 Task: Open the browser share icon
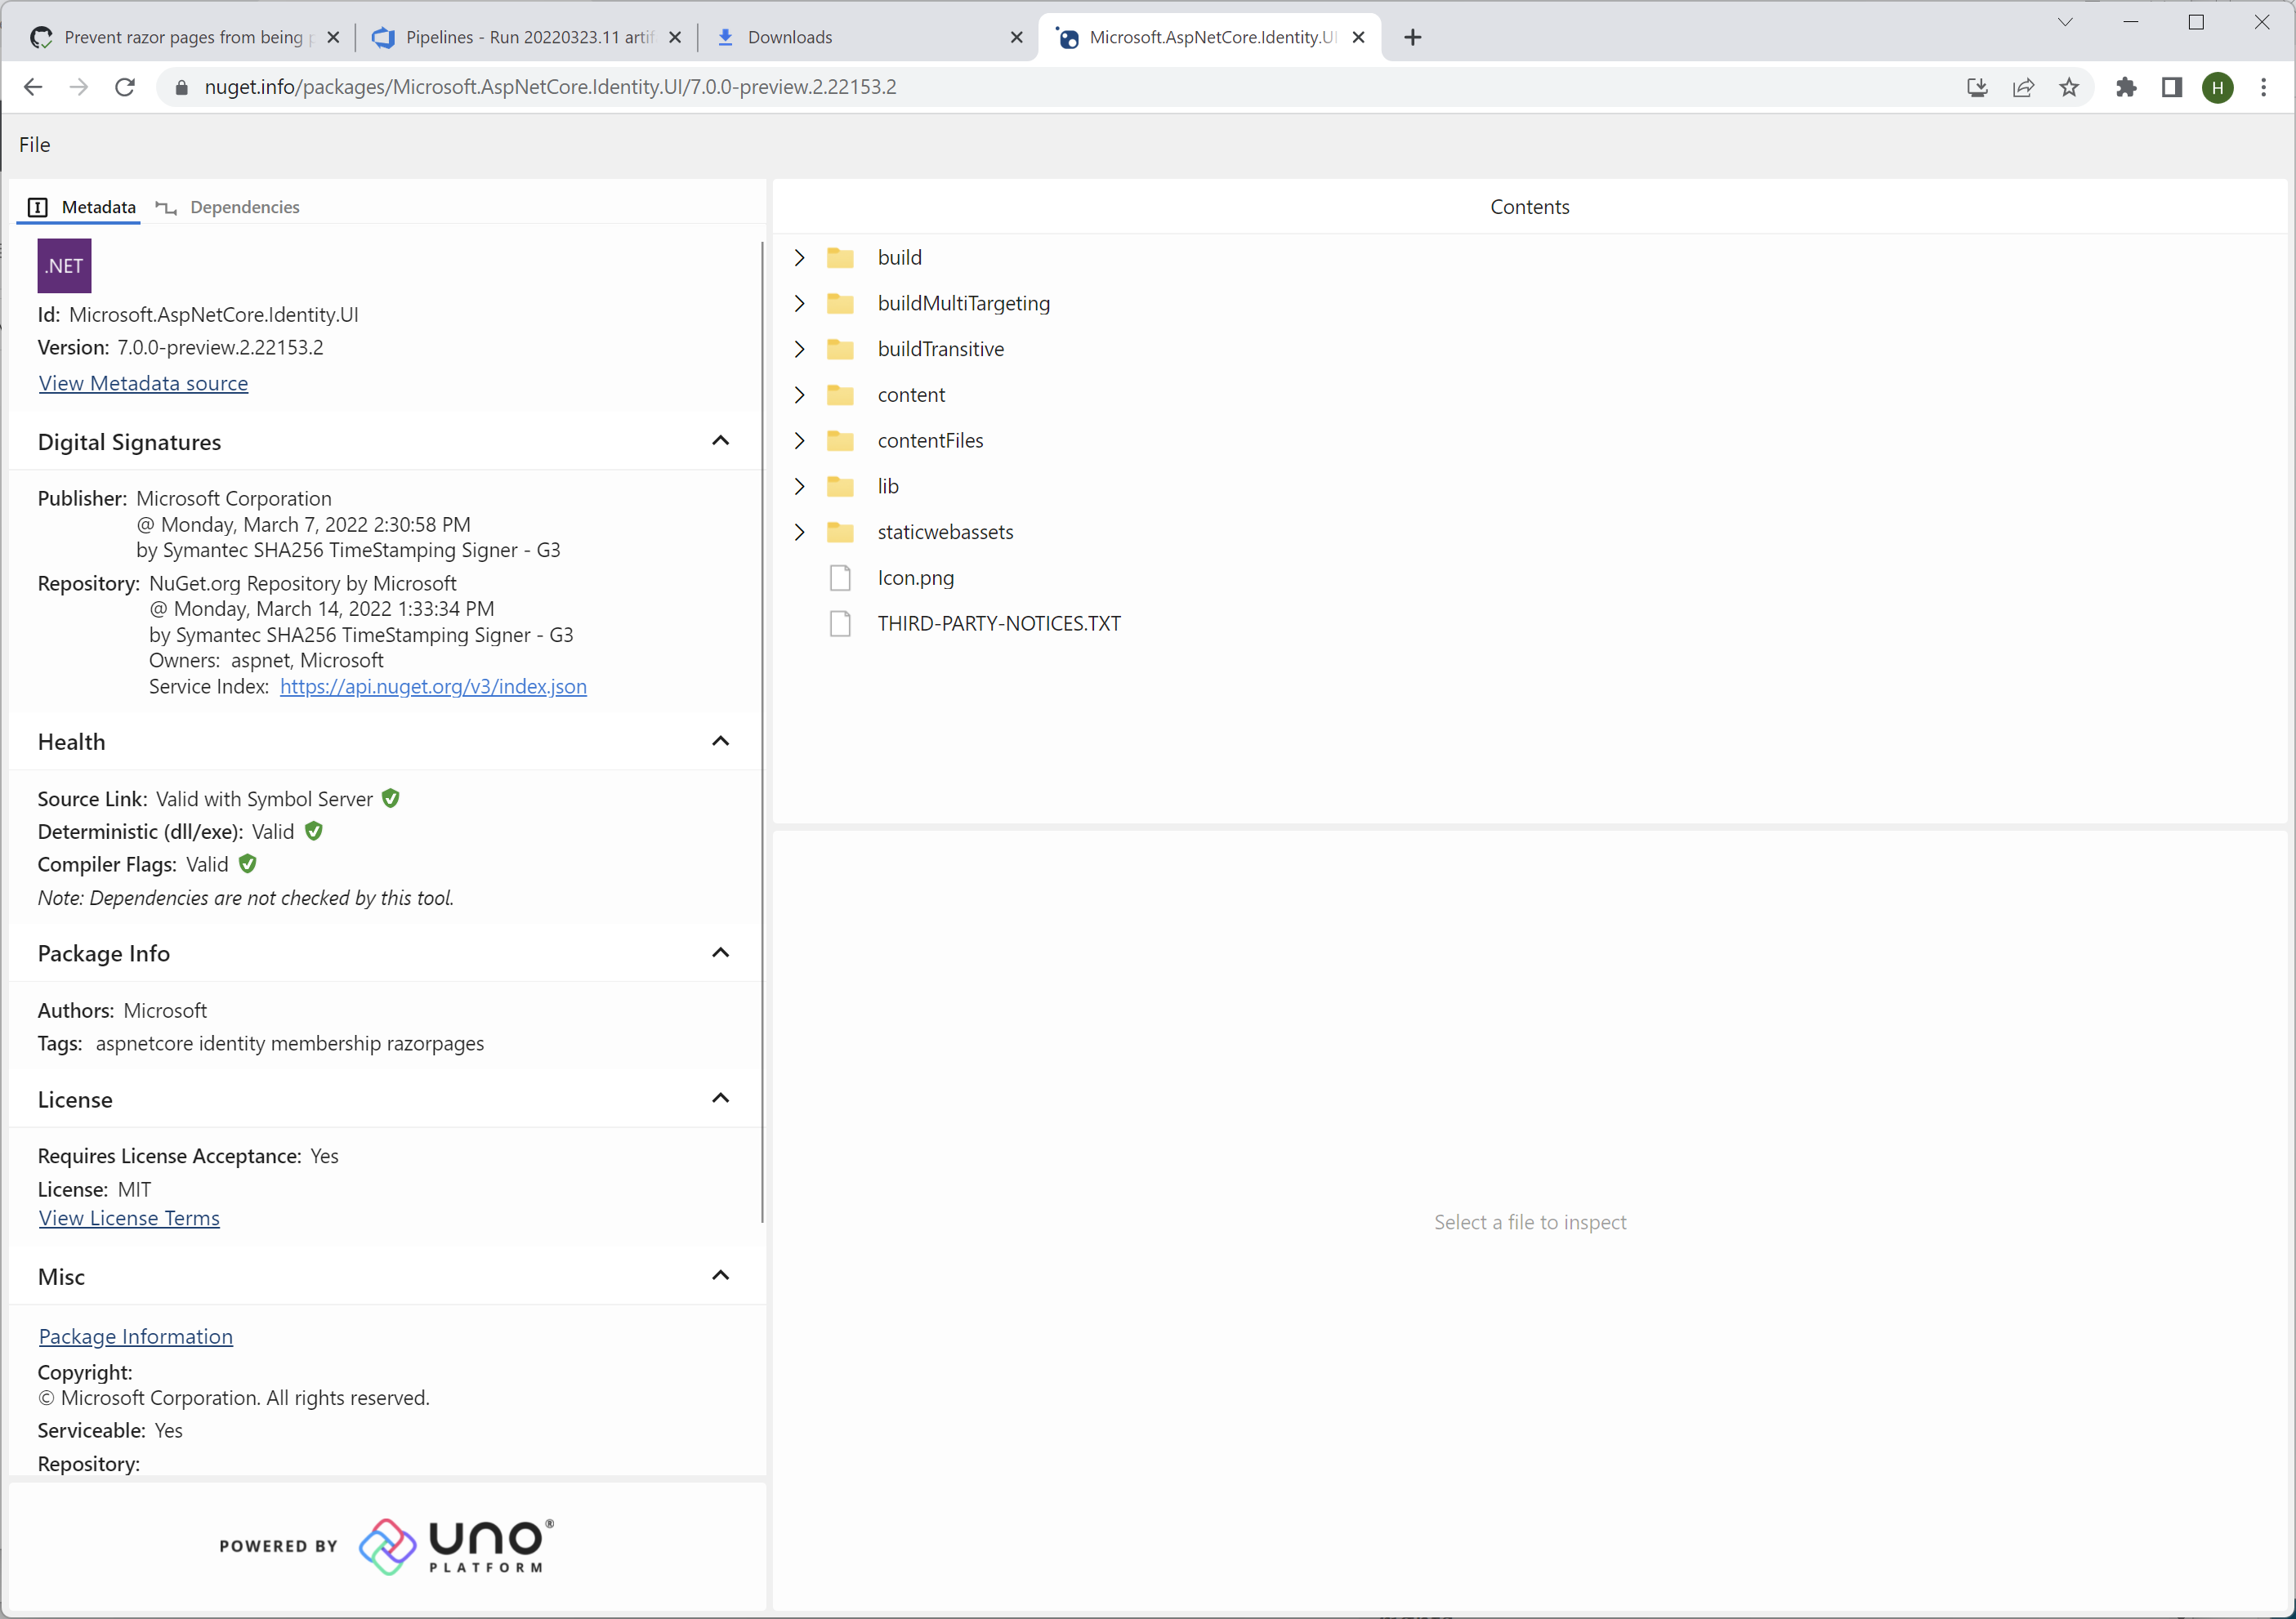click(2023, 87)
